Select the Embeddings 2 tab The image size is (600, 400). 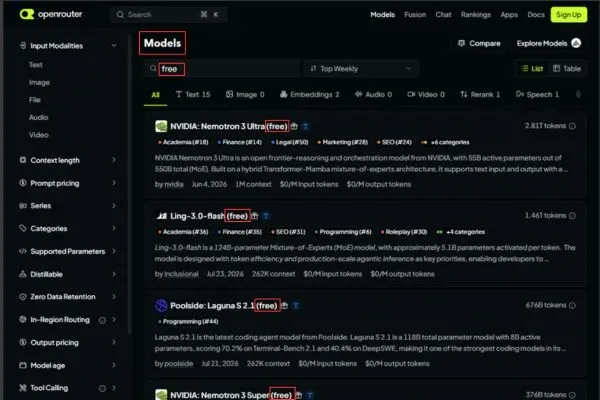[x=310, y=95]
